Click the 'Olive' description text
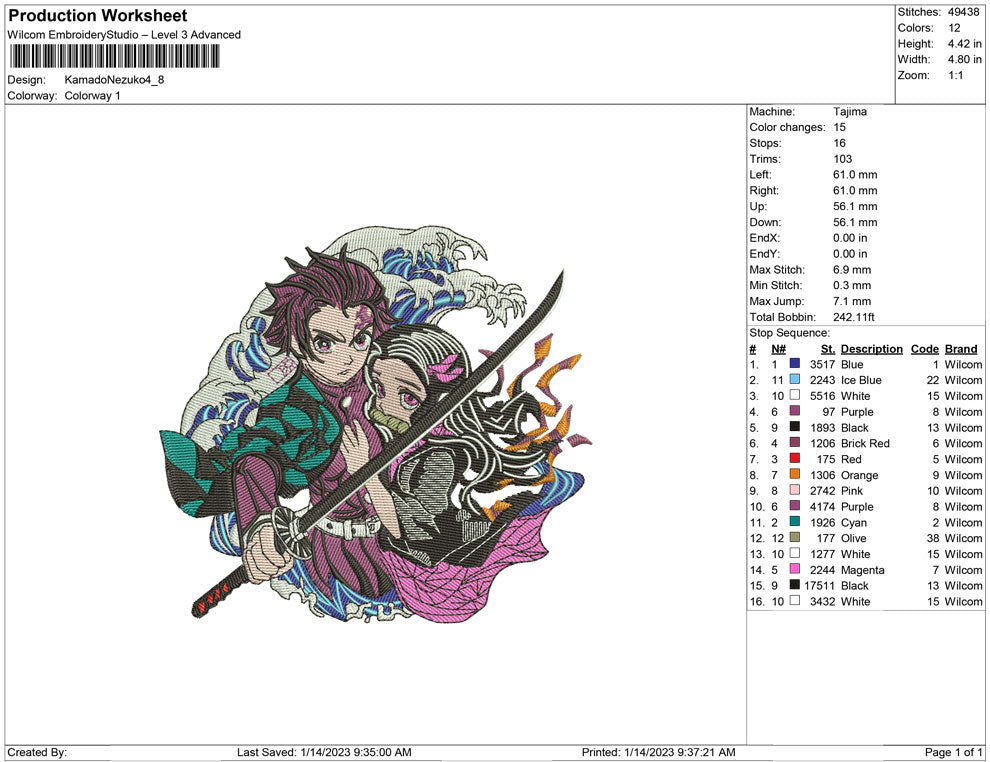The image size is (990, 762). (853, 538)
